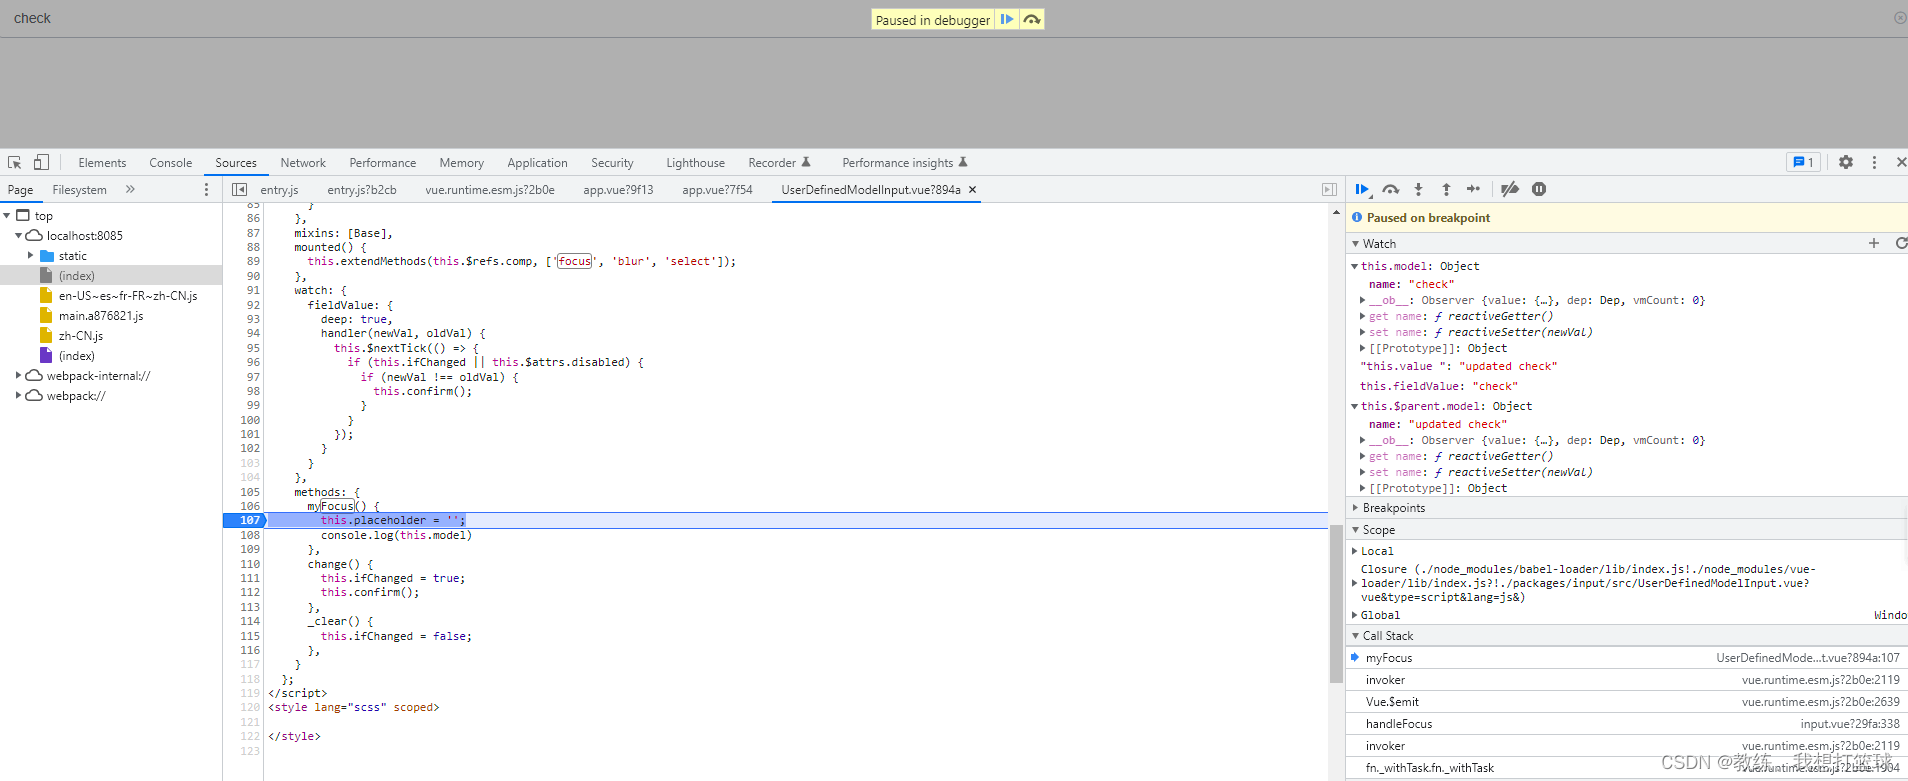1908x781 pixels.
Task: Expand webpack-internal:// node
Action: (x=18, y=376)
